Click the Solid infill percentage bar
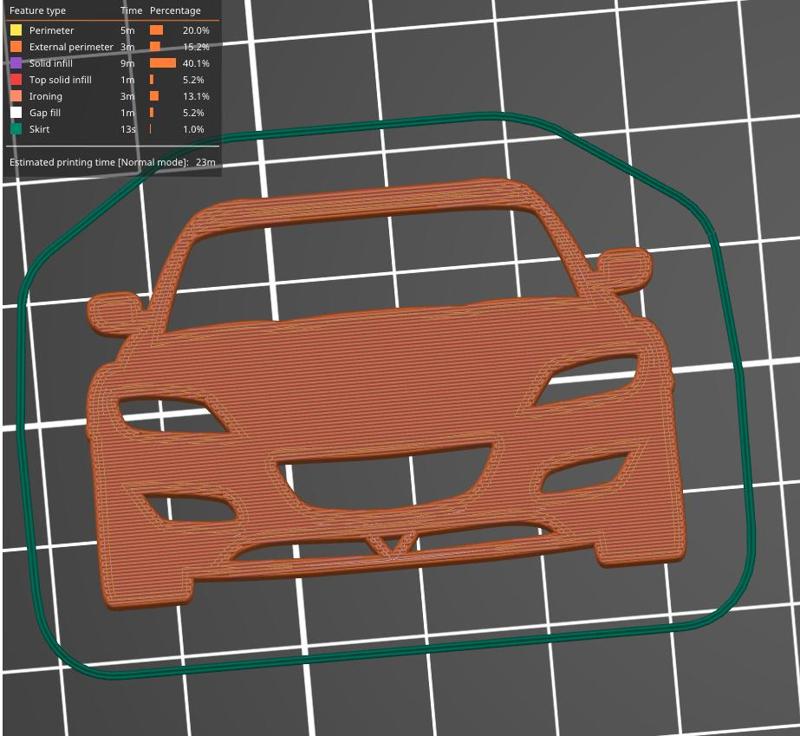 [x=163, y=63]
